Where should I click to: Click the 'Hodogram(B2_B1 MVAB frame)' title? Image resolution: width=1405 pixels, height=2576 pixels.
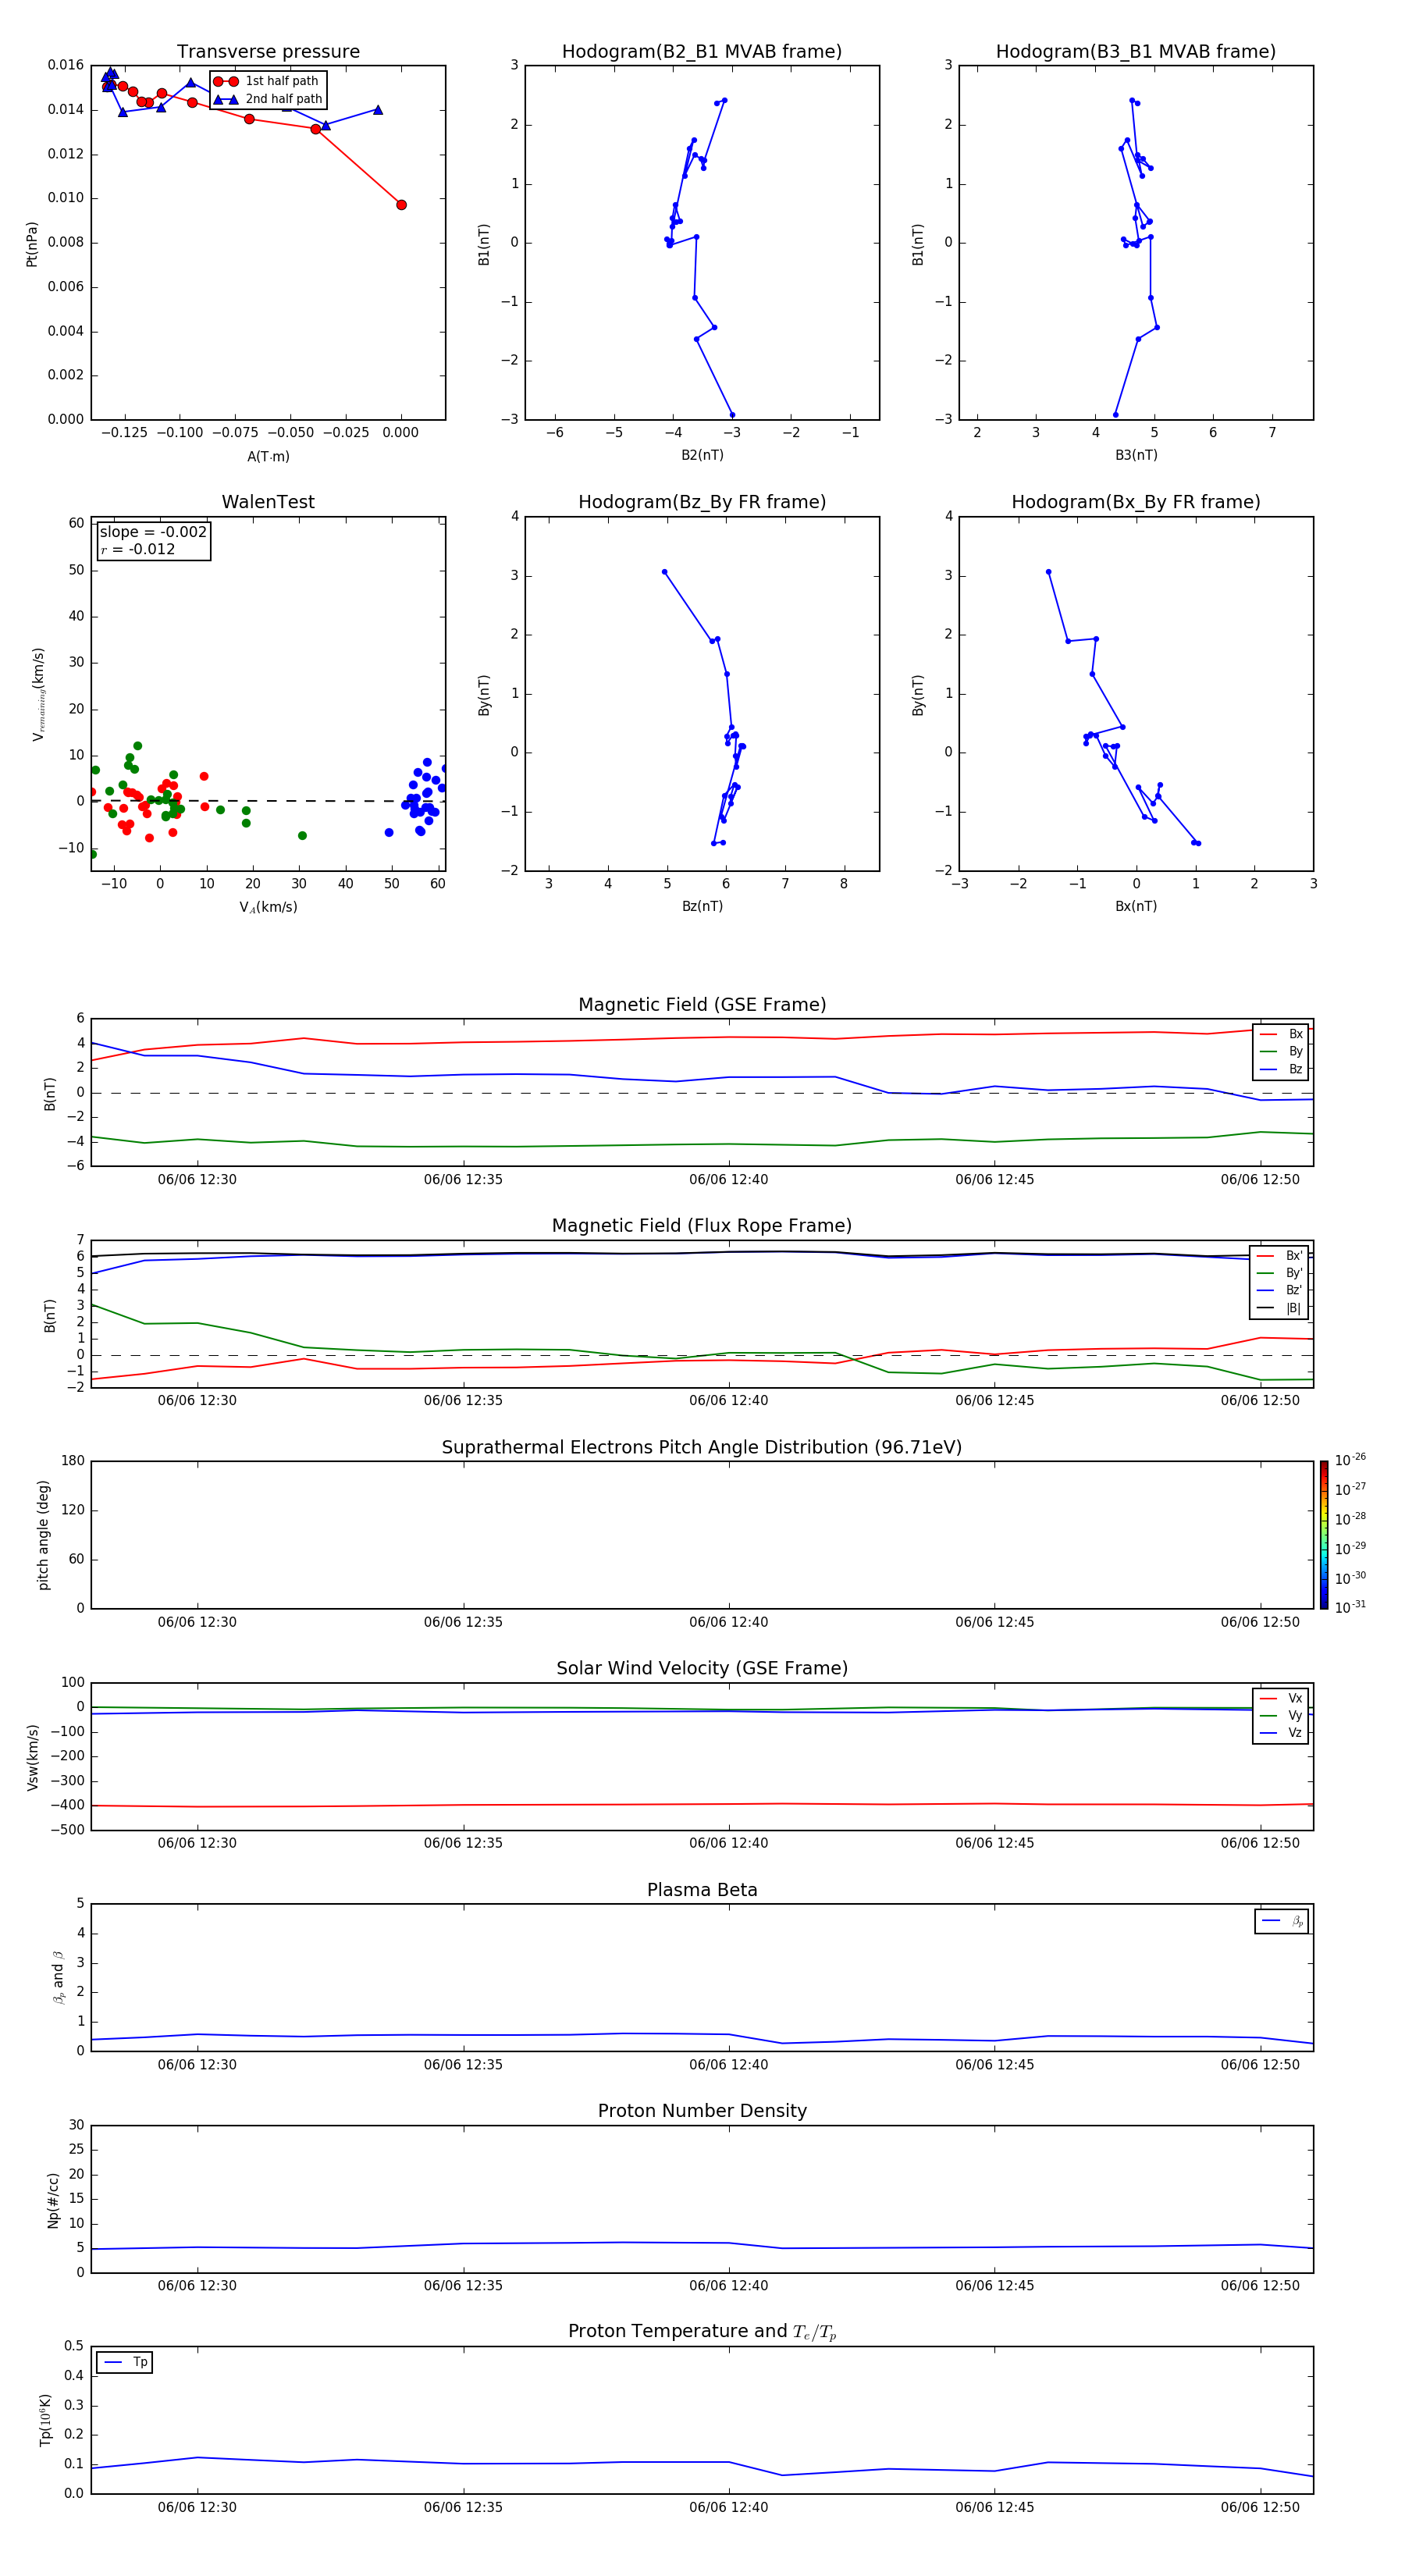(702, 52)
